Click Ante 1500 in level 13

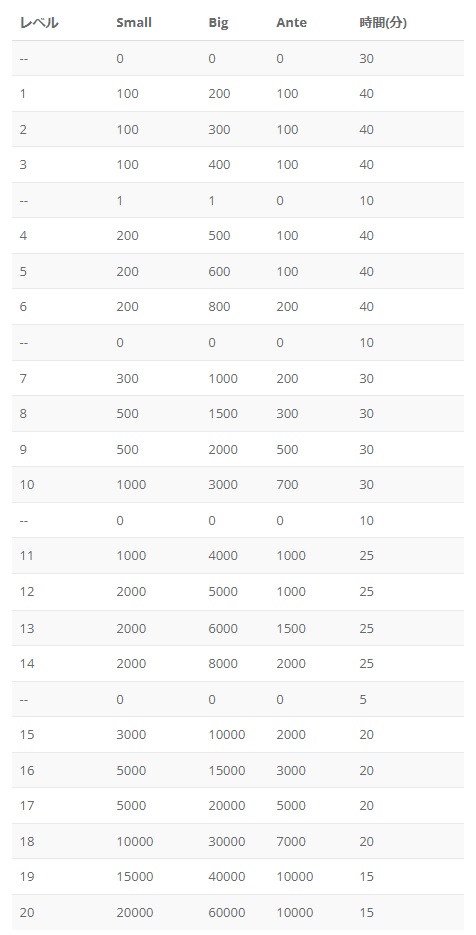[290, 628]
